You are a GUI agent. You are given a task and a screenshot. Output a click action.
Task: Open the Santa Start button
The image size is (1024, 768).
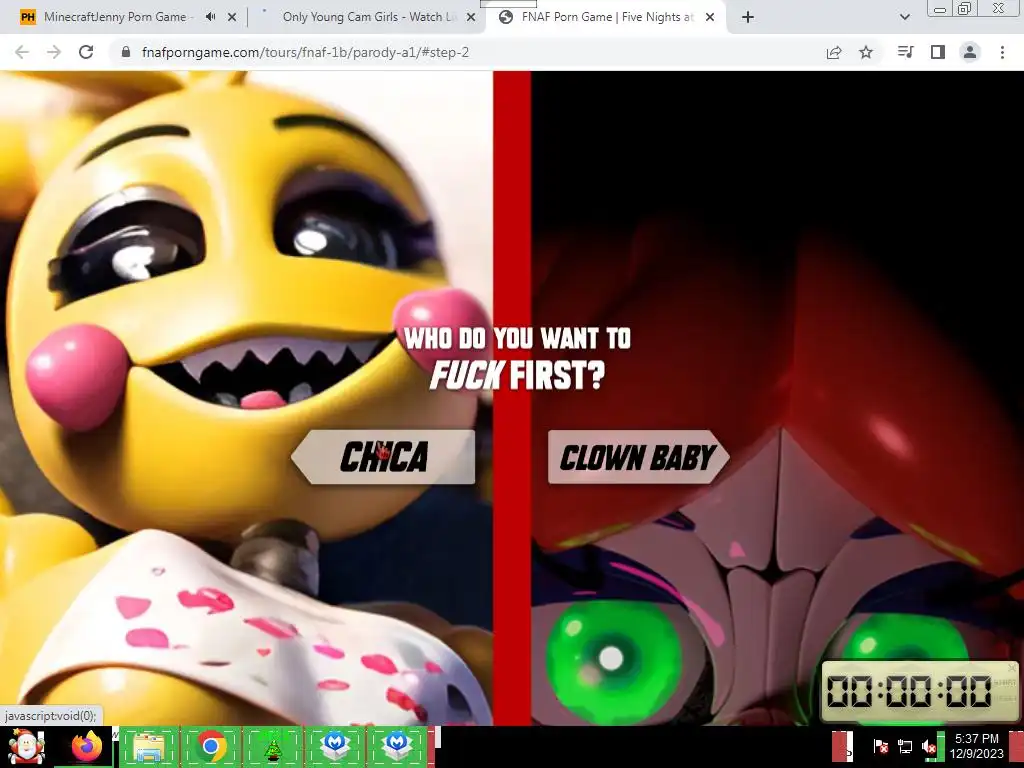pyautogui.click(x=27, y=746)
